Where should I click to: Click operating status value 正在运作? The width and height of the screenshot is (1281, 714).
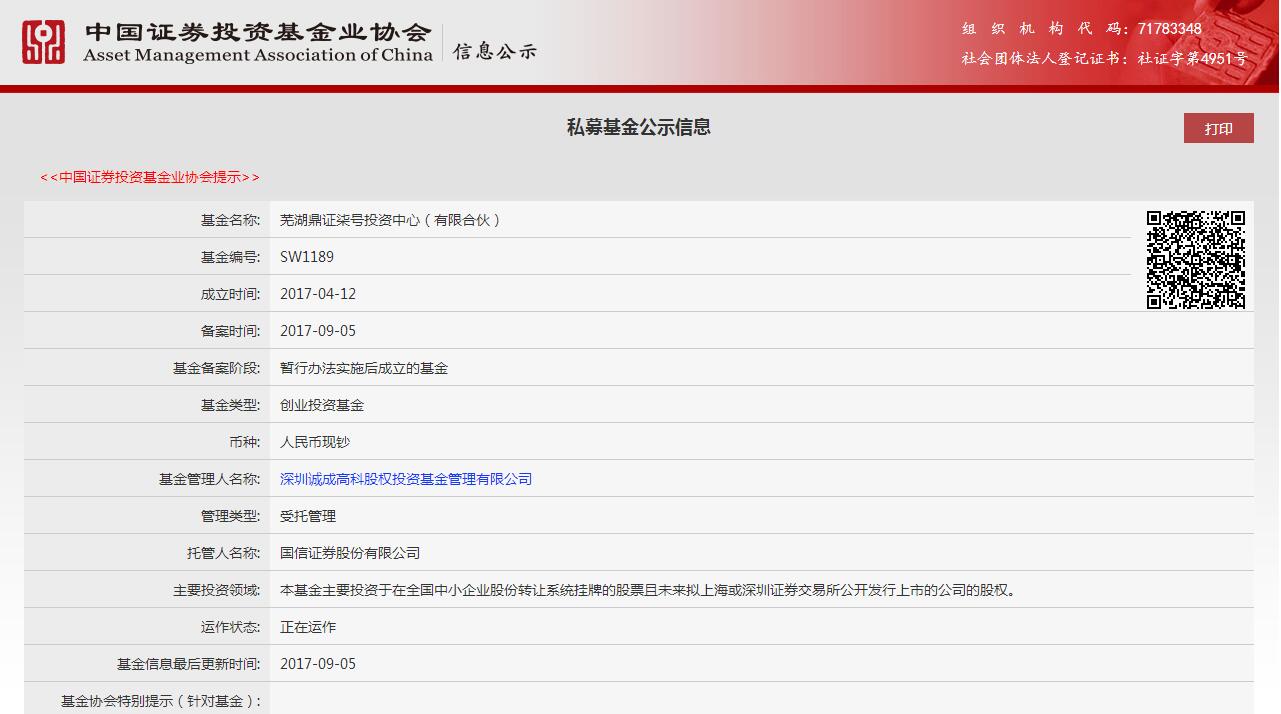(308, 627)
